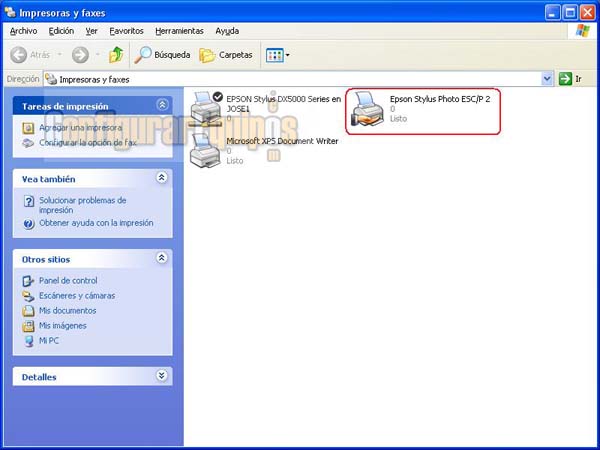This screenshot has width=600, height=450.
Task: Click the Solucionar problemas question icon
Action: coord(29,201)
